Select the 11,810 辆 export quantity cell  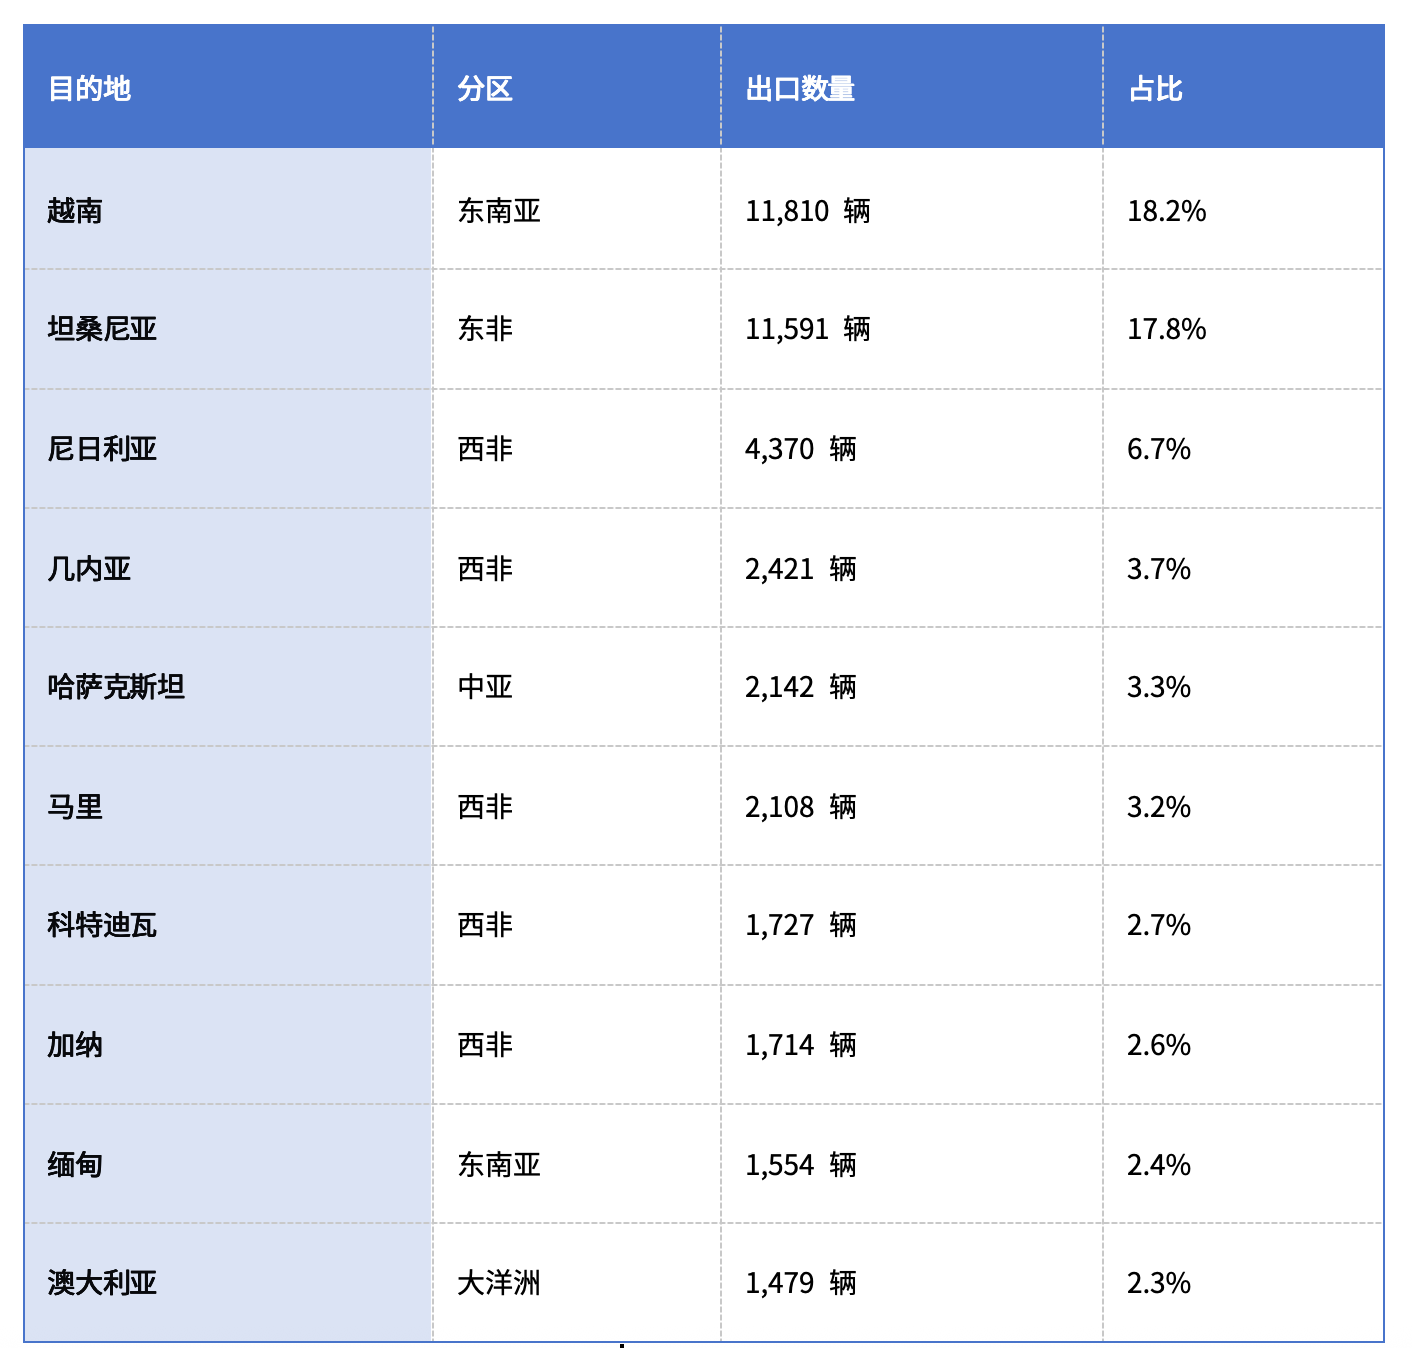pos(912,210)
